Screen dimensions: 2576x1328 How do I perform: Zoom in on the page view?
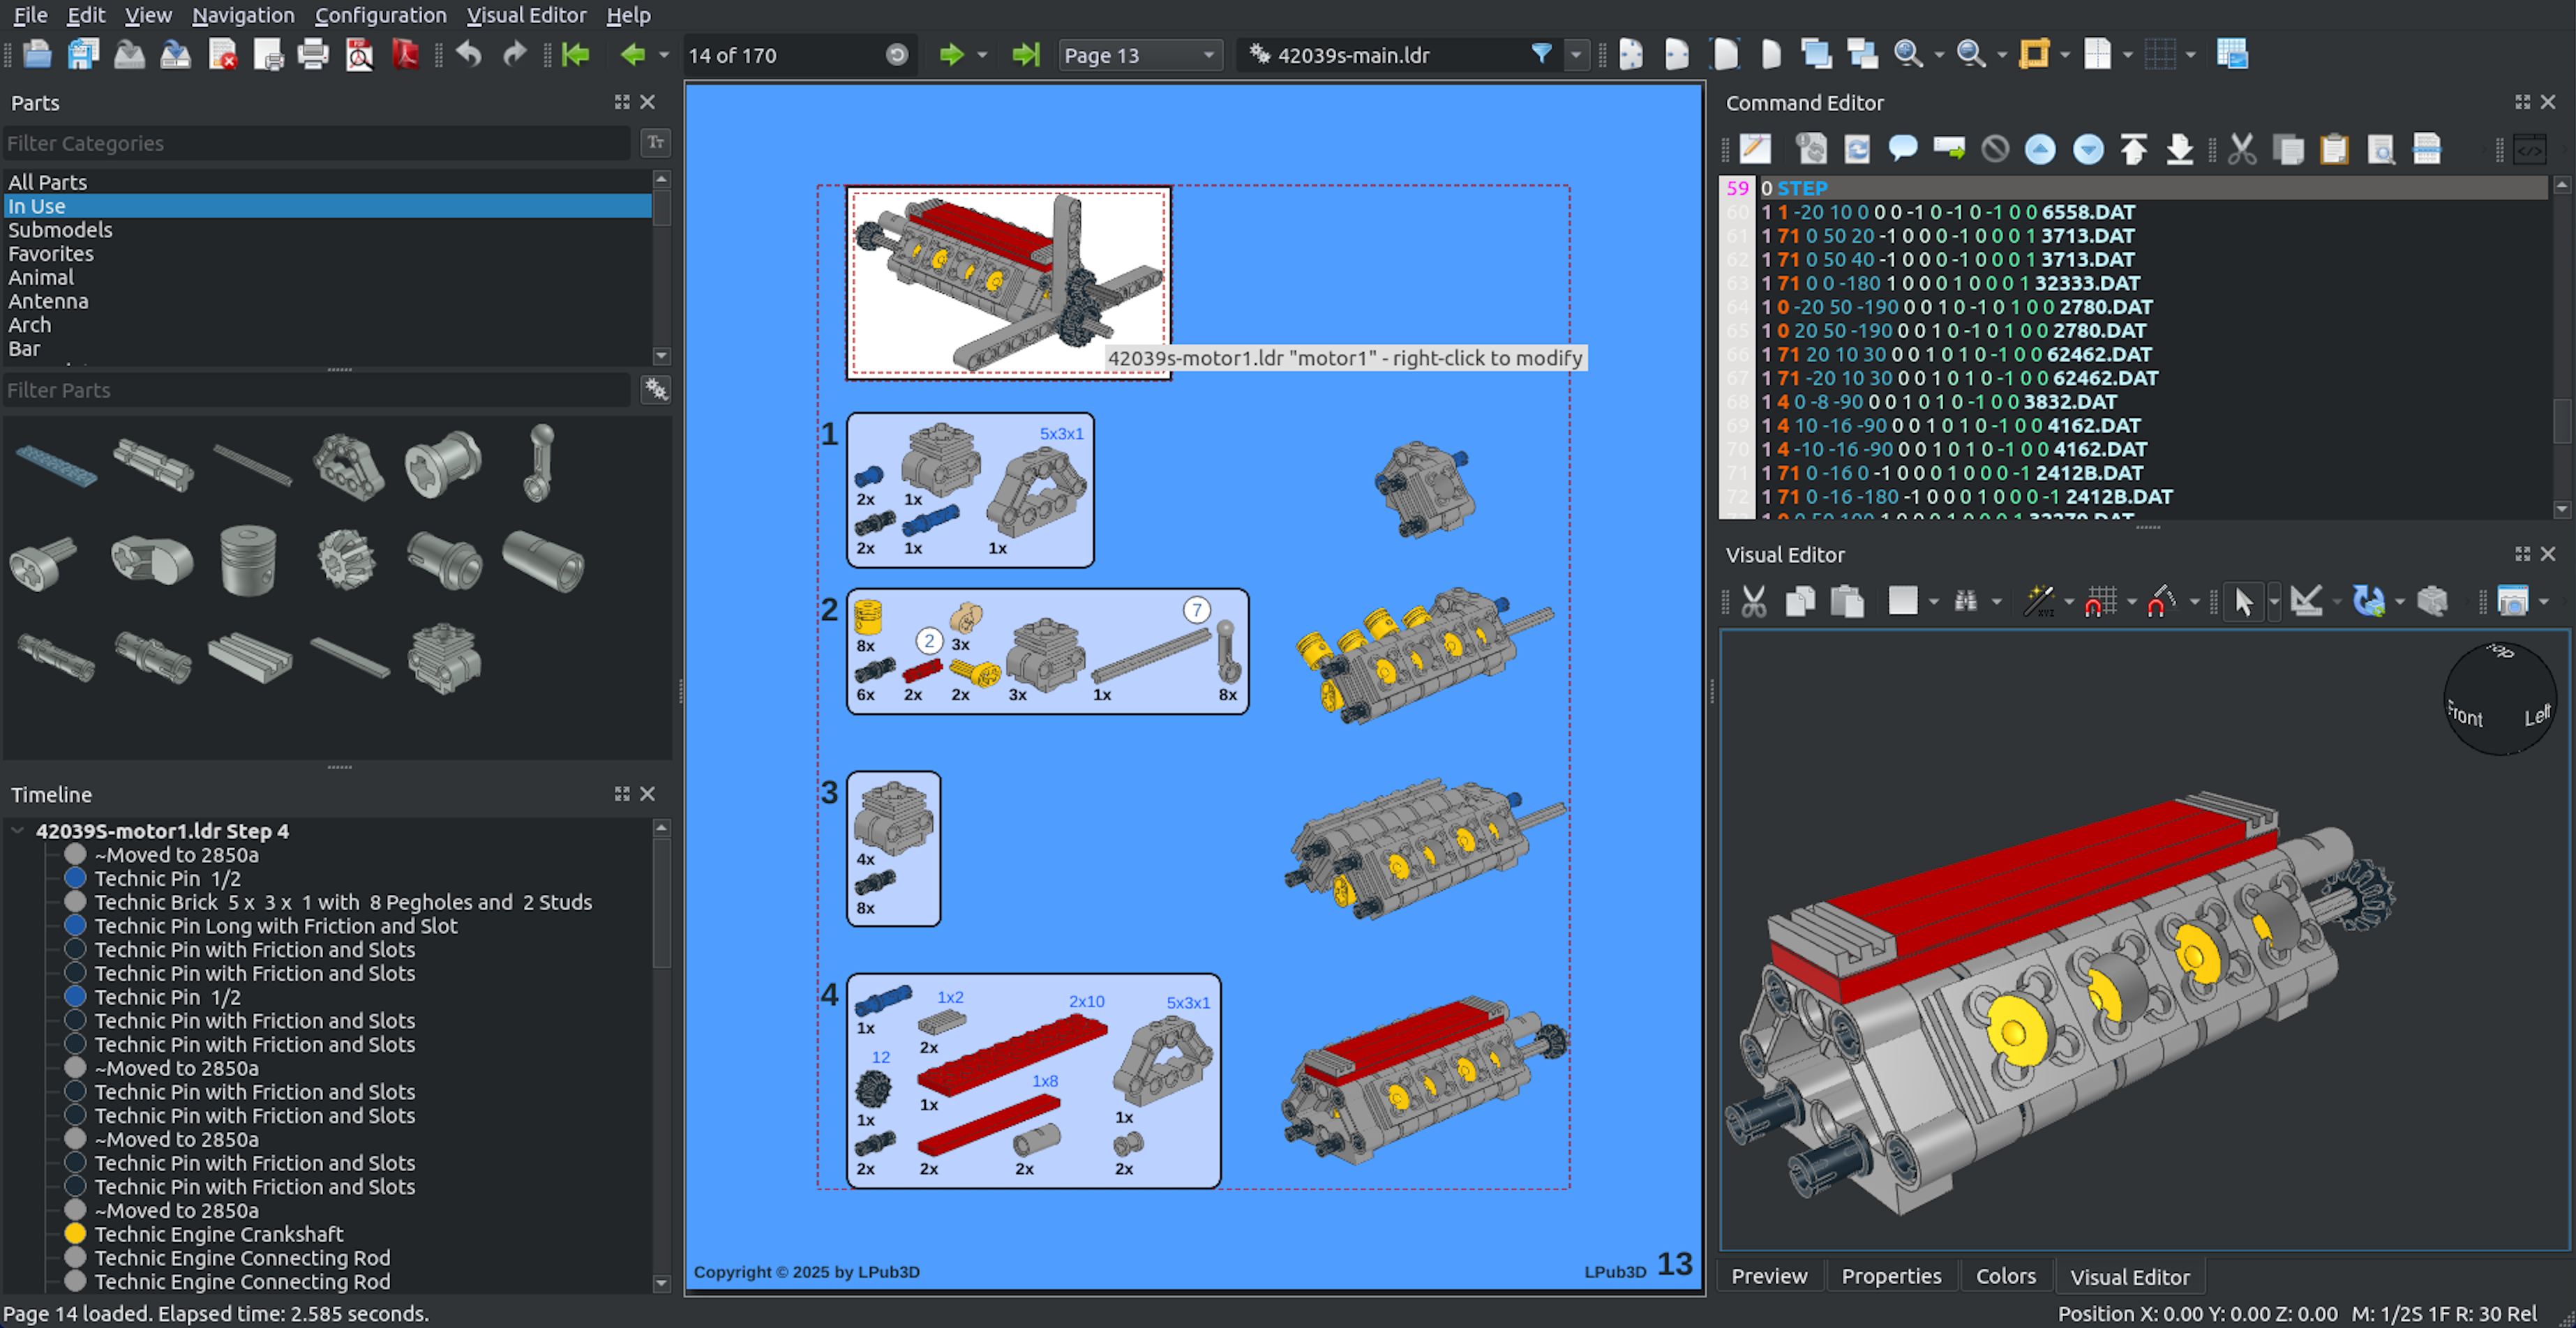(1908, 54)
